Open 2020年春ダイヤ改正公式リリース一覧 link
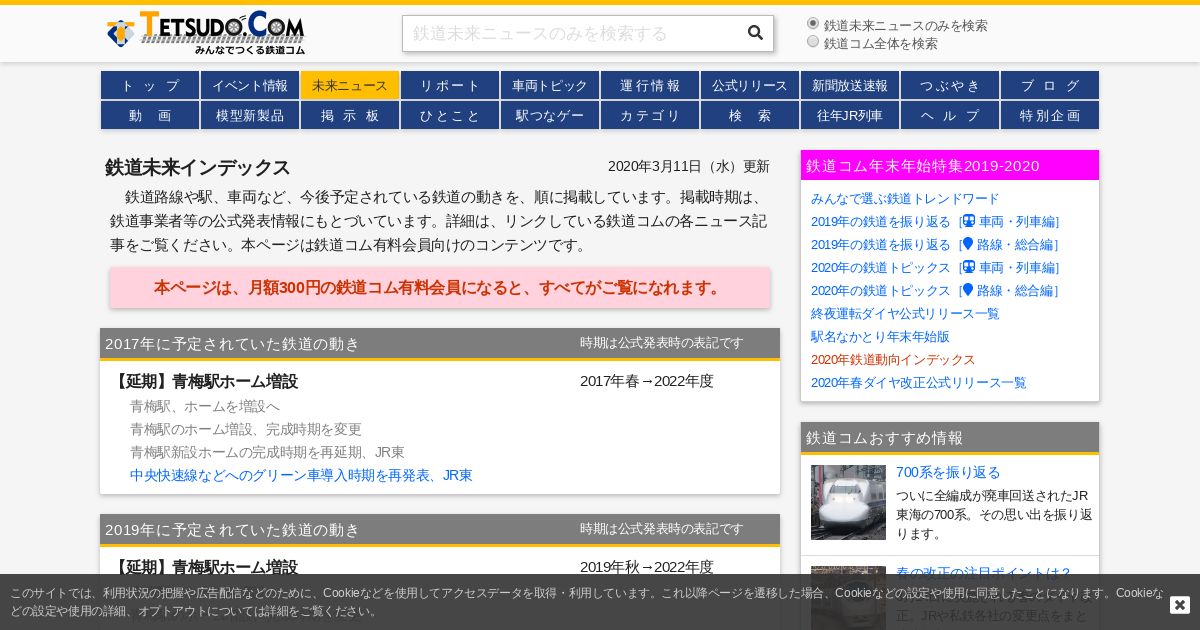This screenshot has height=630, width=1200. coord(918,382)
